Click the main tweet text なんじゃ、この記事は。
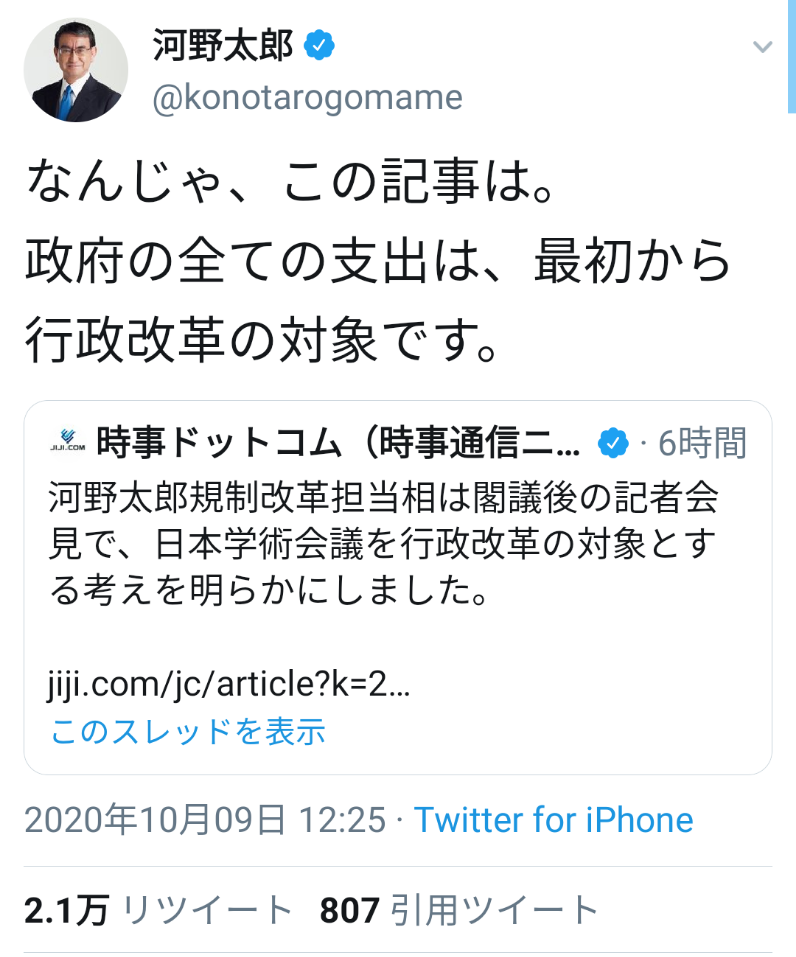 pos(290,182)
